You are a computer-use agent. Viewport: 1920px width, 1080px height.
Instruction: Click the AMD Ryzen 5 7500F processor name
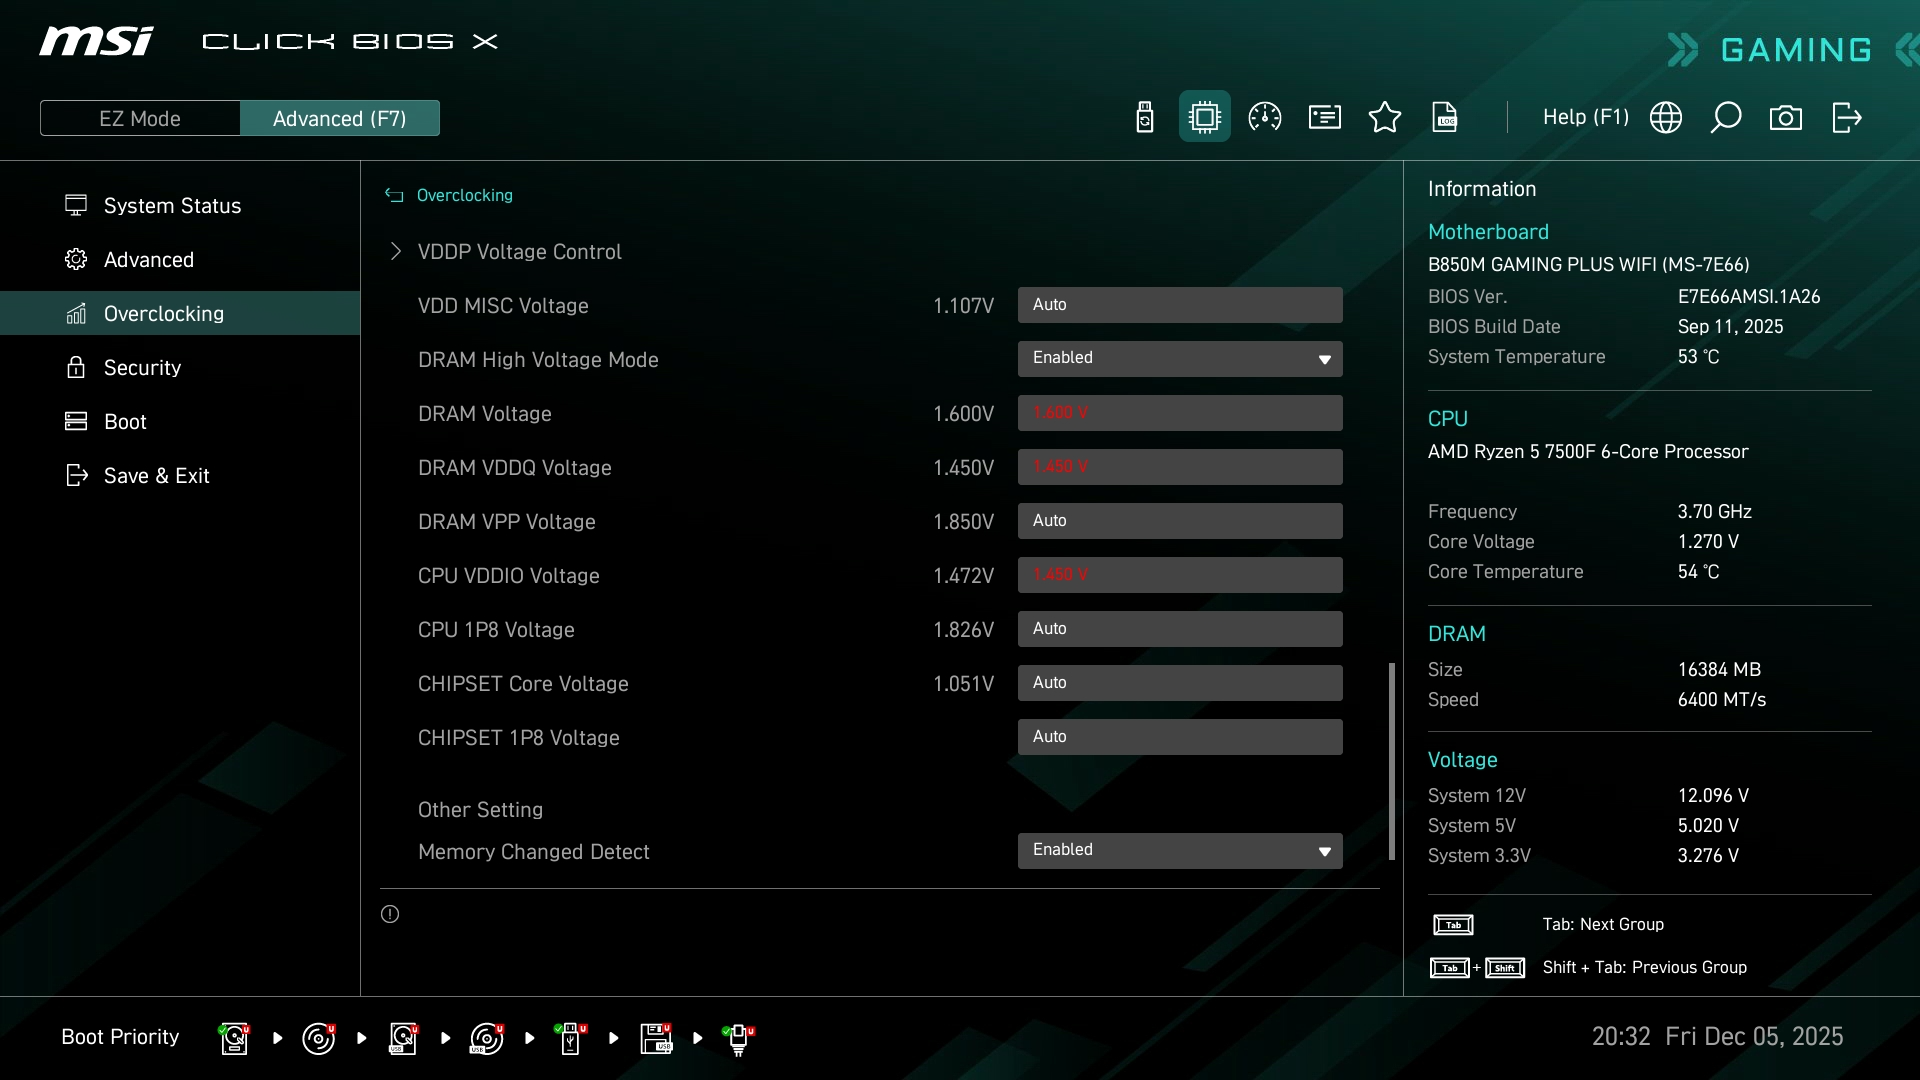tap(1588, 452)
